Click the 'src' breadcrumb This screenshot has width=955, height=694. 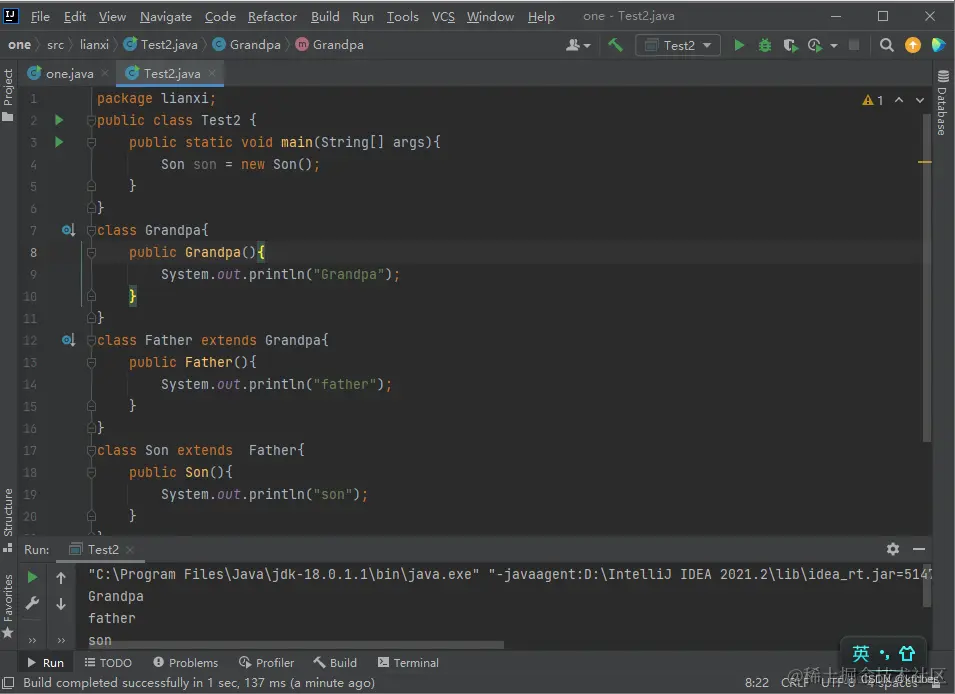point(55,44)
